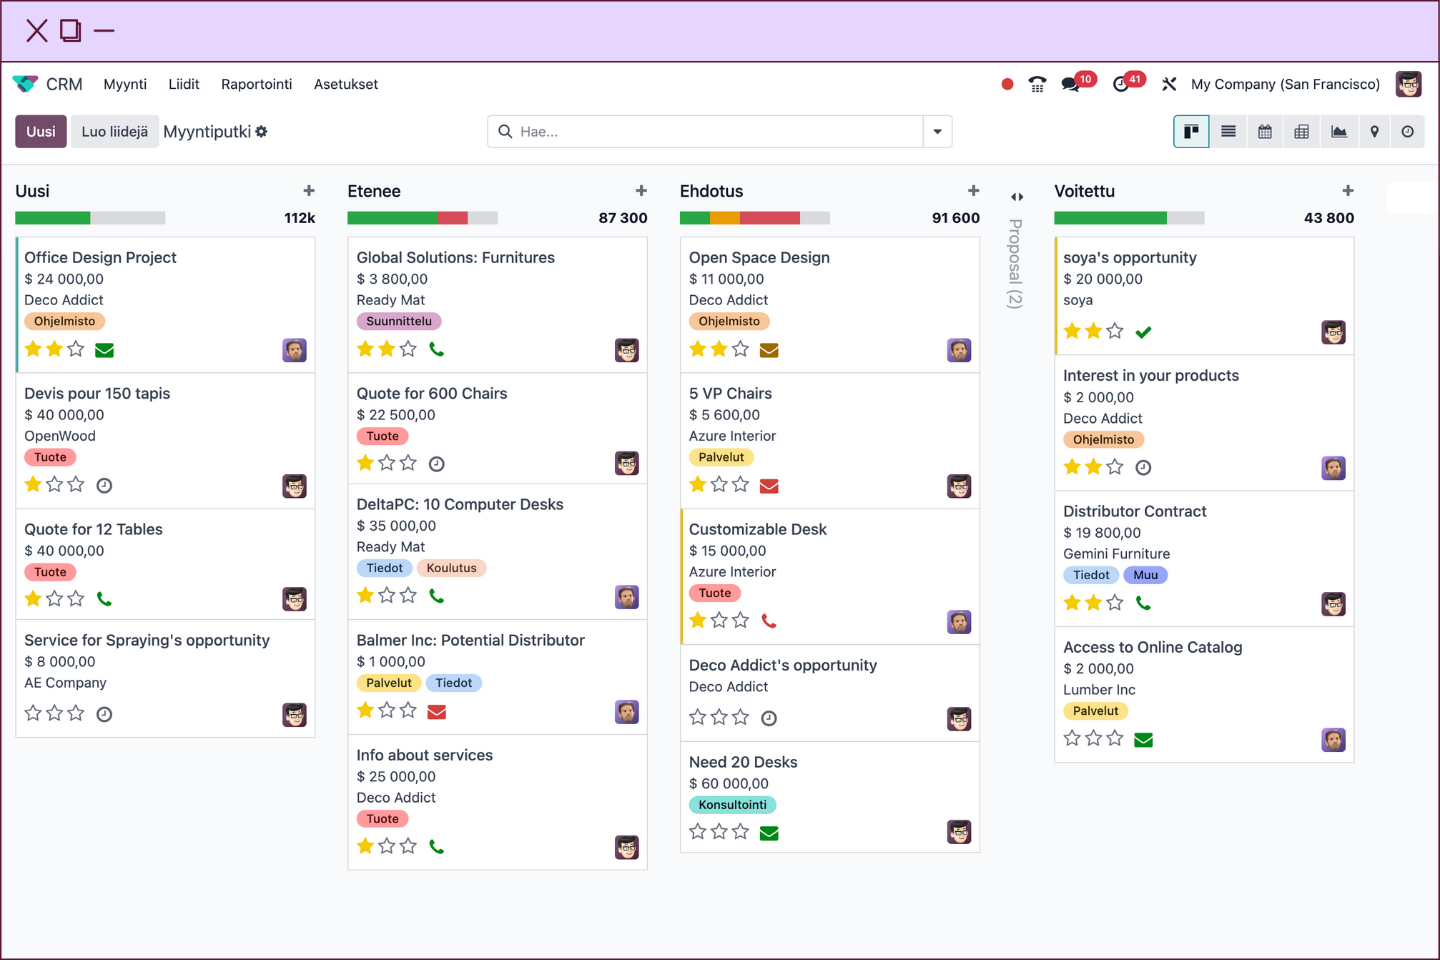Open the My Company (San Francisco) switcher
Image resolution: width=1440 pixels, height=960 pixels.
(1285, 85)
